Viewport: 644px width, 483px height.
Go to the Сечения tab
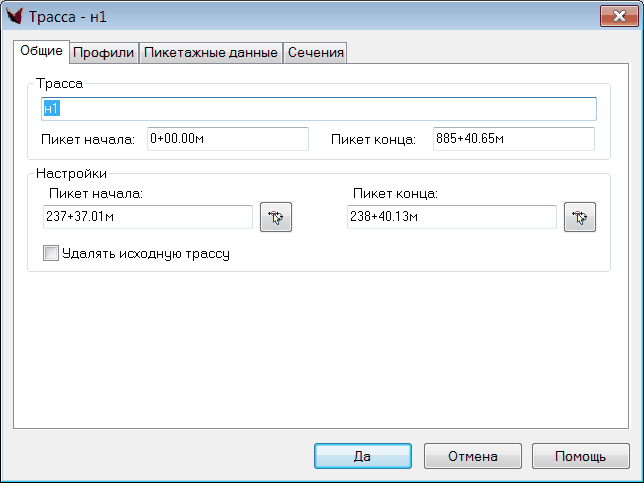tap(316, 53)
